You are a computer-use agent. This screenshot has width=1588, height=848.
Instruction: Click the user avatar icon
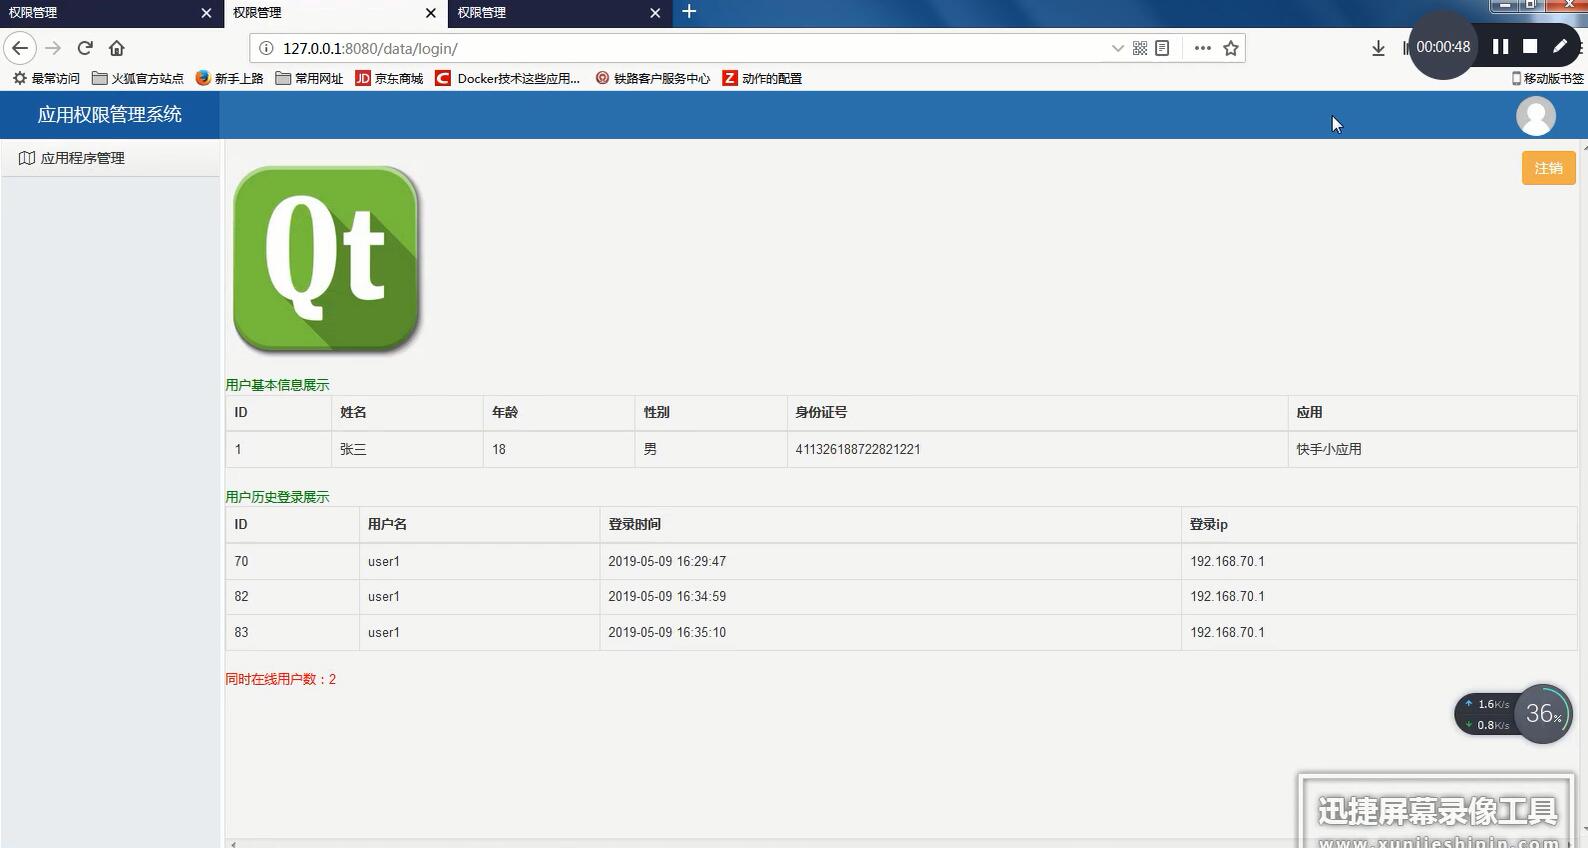(1536, 116)
